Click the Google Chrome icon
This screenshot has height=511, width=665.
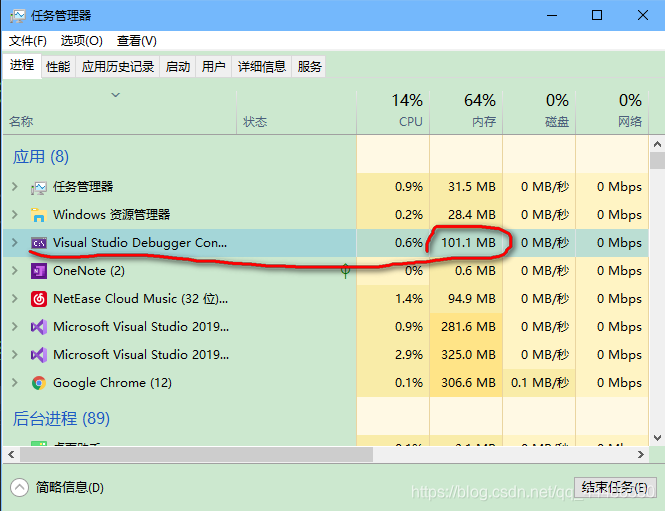[x=39, y=383]
